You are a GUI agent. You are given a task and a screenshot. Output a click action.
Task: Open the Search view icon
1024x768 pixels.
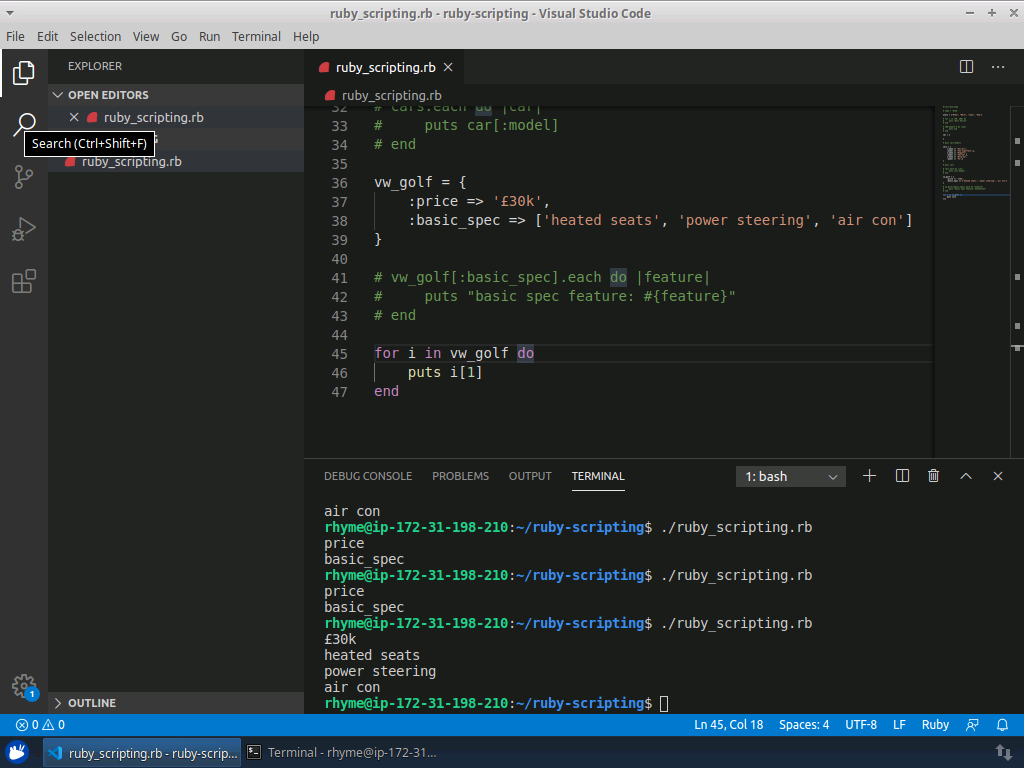click(x=24, y=124)
